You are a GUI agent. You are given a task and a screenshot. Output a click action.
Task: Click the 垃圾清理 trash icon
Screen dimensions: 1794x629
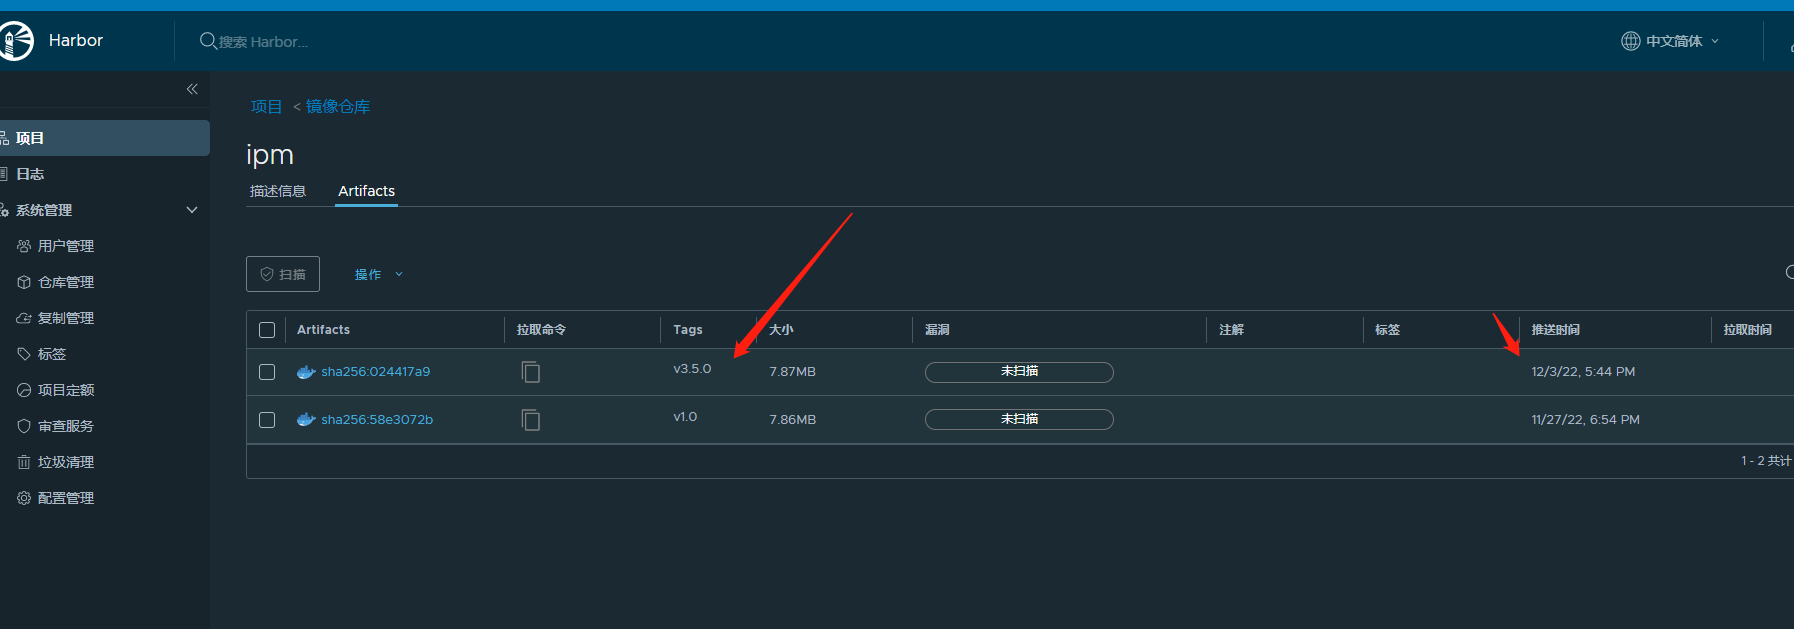click(24, 462)
